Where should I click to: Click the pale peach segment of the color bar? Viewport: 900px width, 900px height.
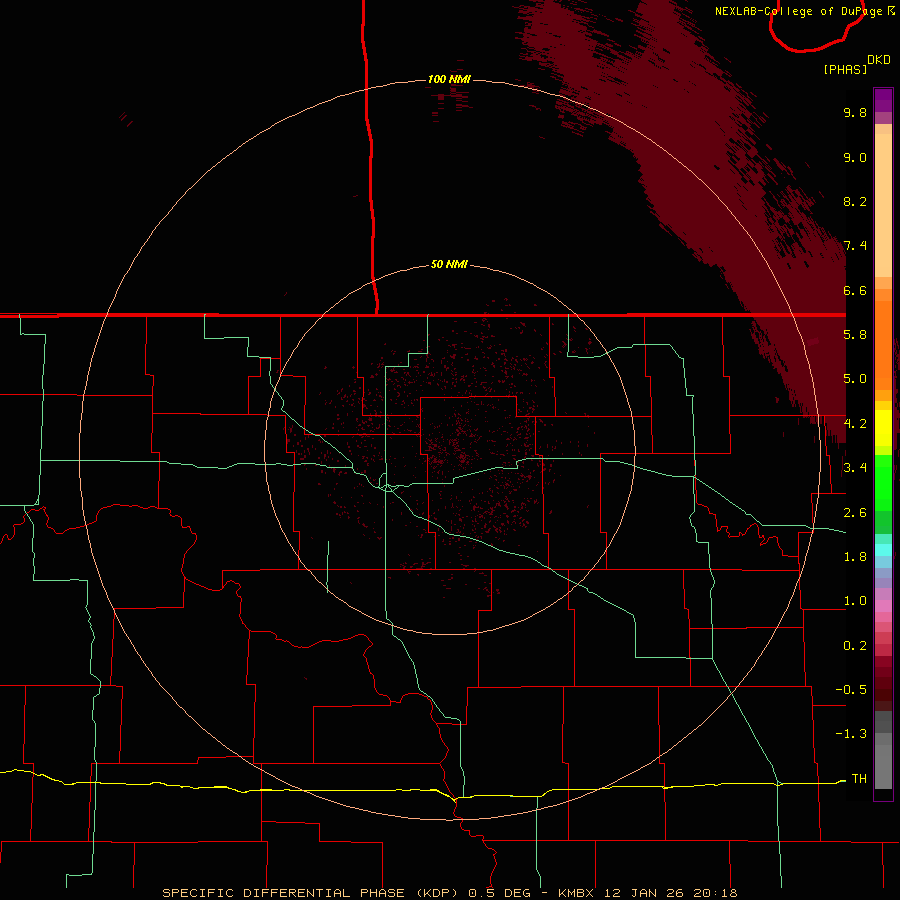point(883,205)
